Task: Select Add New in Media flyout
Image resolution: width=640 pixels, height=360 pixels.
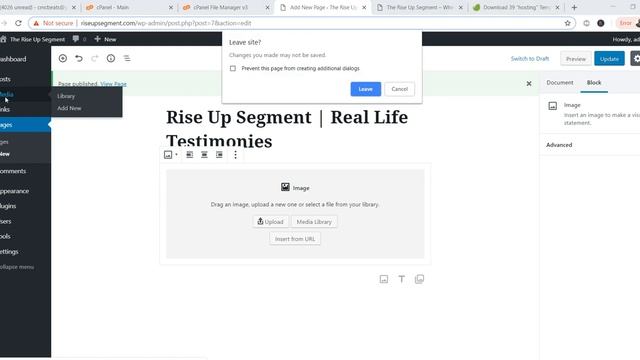Action: point(69,108)
